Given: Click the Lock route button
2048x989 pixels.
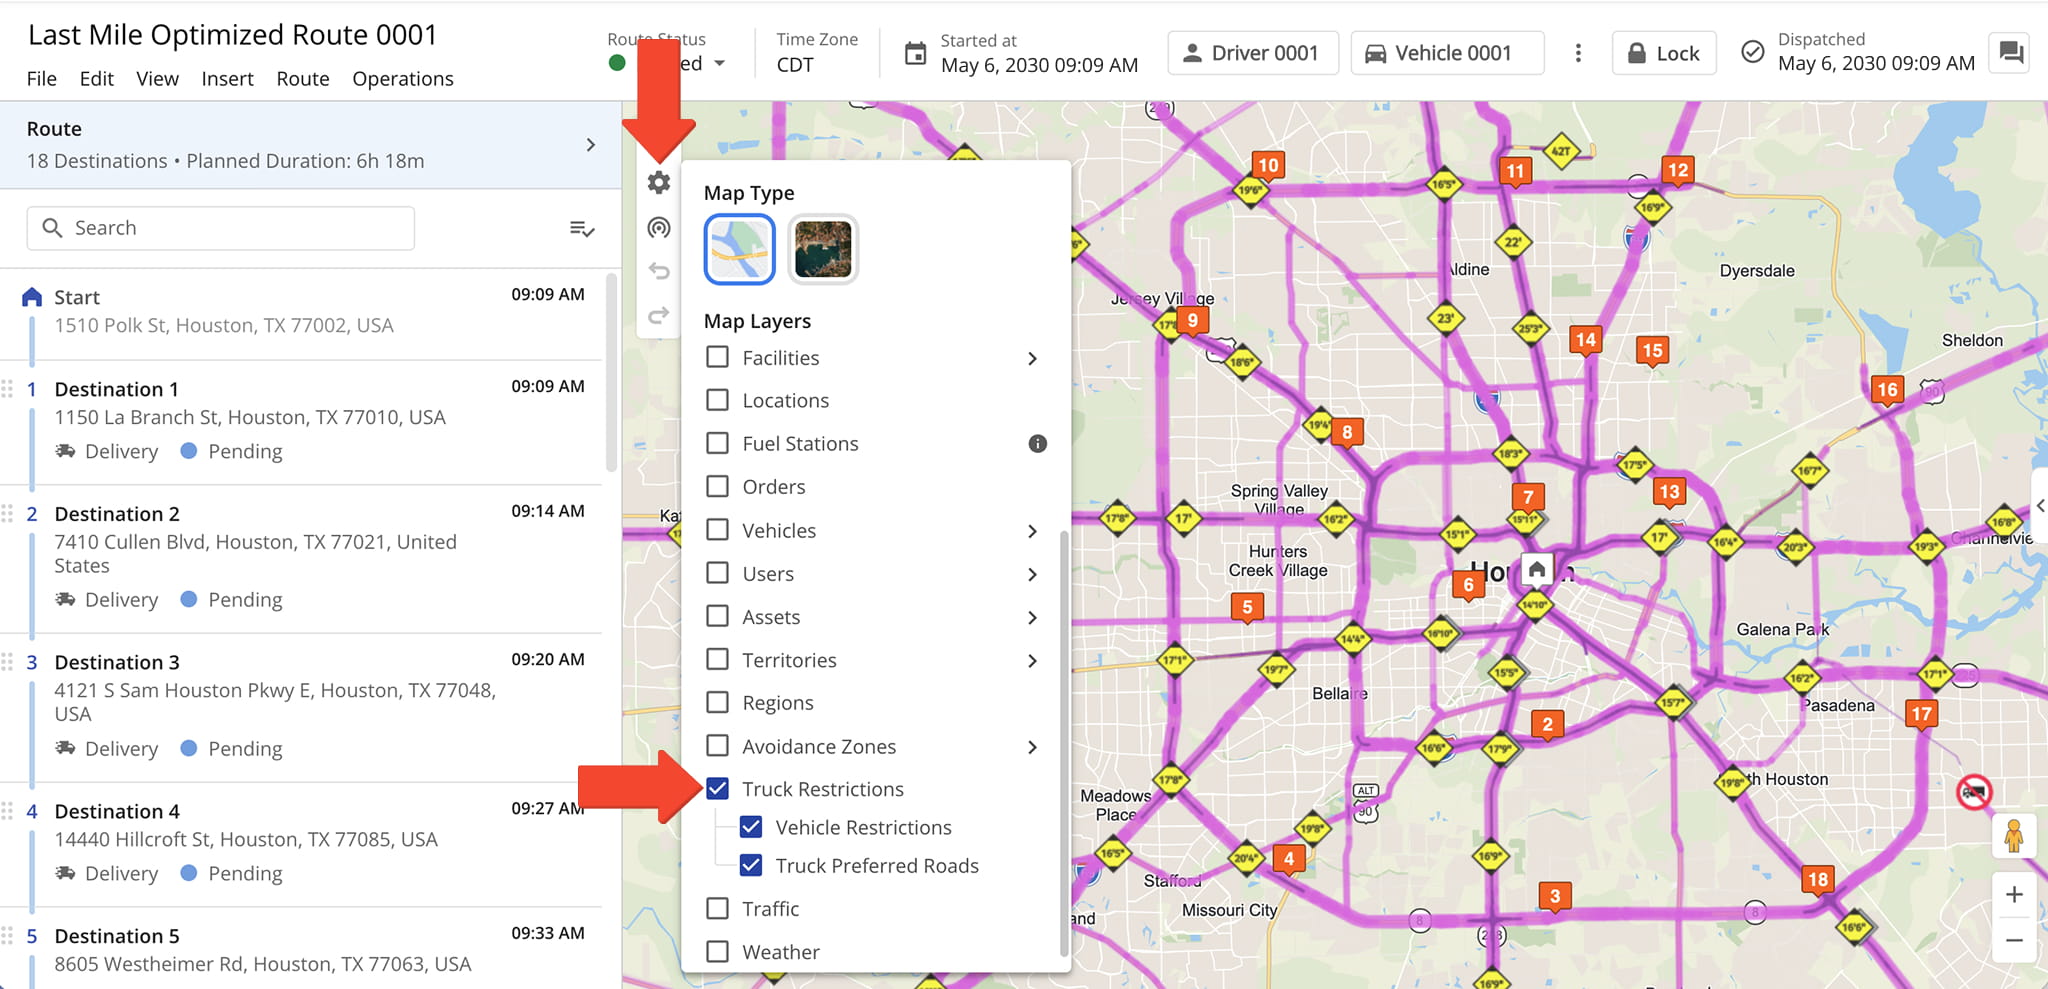Looking at the screenshot, I should click(1663, 53).
